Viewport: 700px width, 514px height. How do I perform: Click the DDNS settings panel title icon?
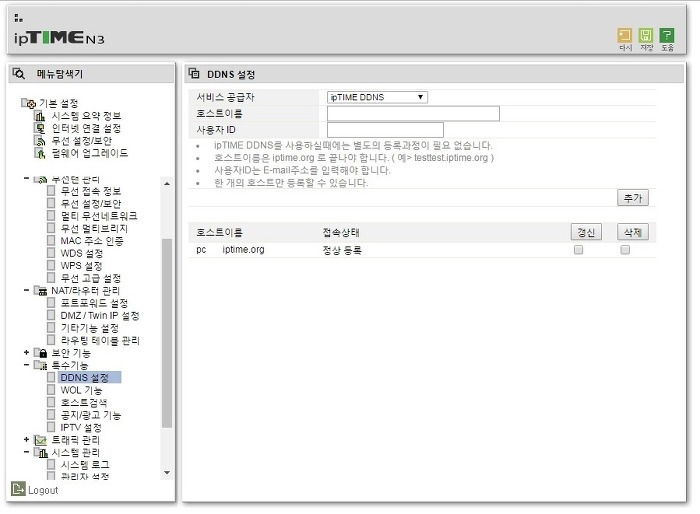pos(194,73)
